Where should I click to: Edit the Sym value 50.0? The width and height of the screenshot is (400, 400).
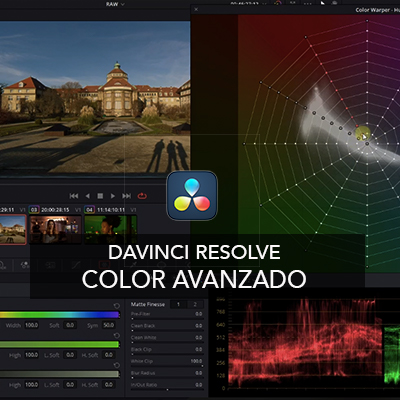(108, 325)
